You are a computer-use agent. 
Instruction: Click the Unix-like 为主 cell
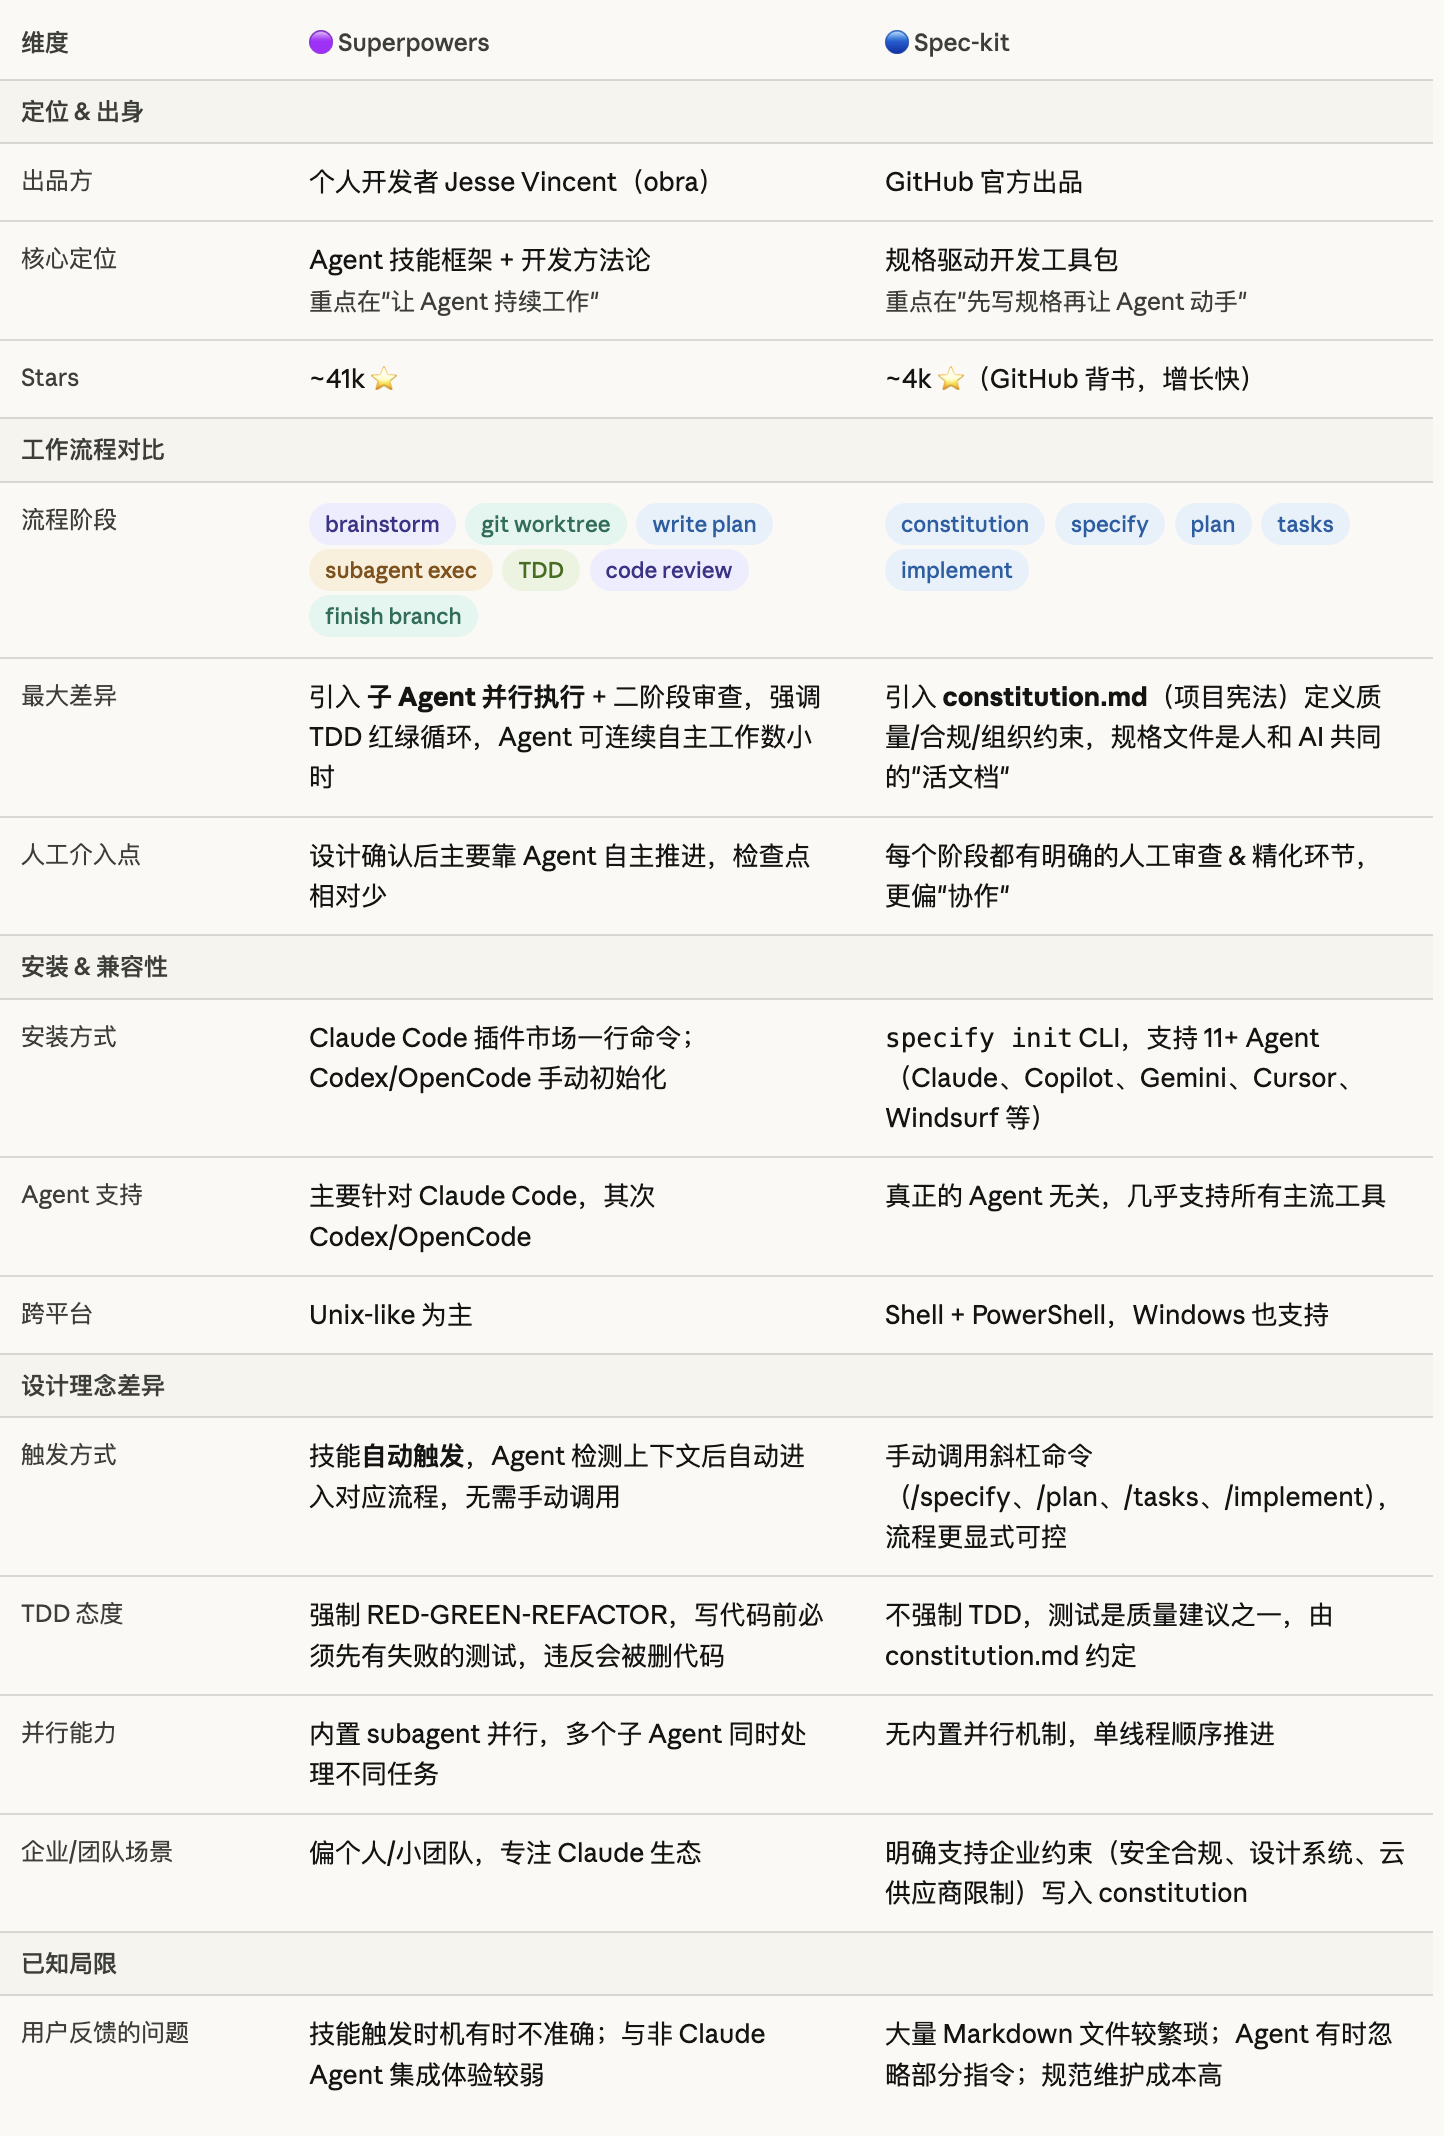[391, 1315]
